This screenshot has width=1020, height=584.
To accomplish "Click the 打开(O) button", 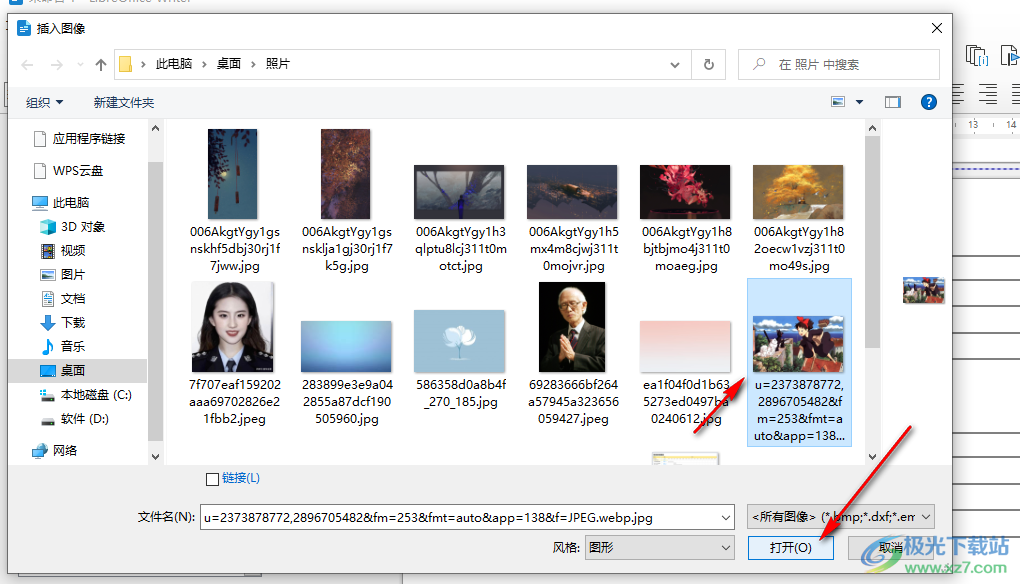I will click(790, 548).
